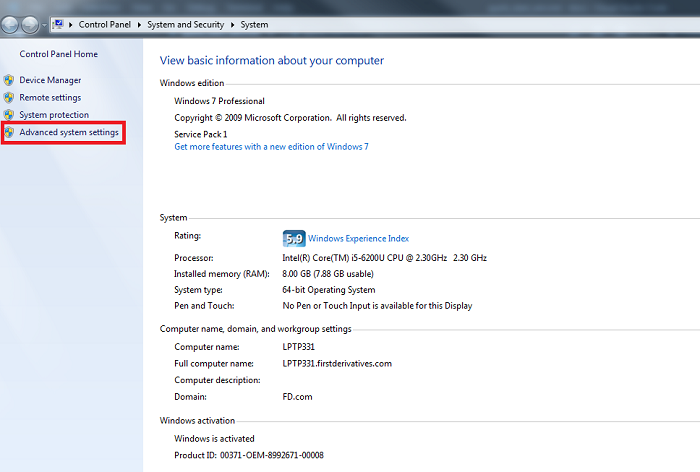Get more features with new Windows 7 edition
The width and height of the screenshot is (700, 472).
[271, 146]
